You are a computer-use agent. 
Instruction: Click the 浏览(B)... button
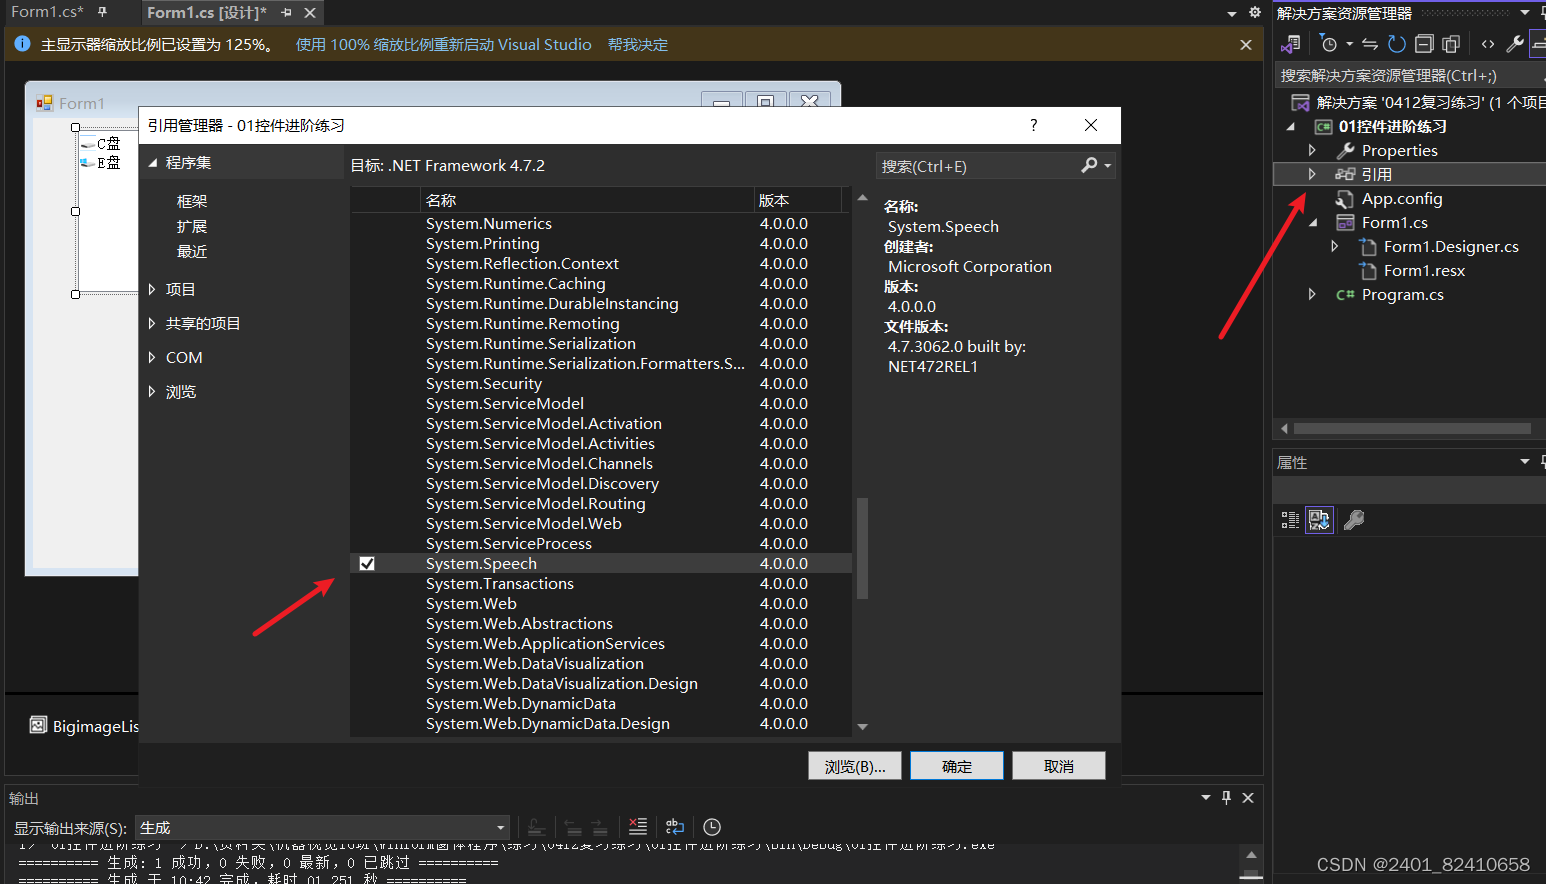point(855,766)
